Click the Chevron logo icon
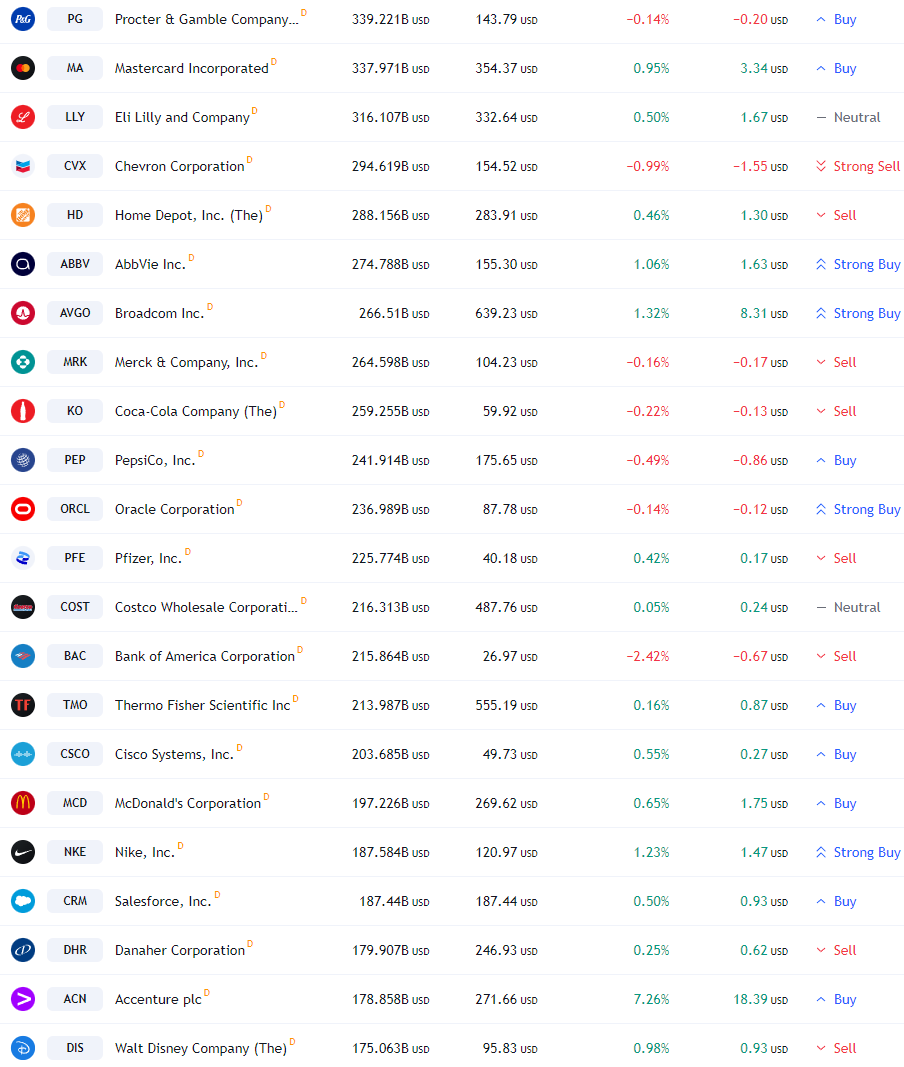Screen dimensions: 904x1067 coord(23,166)
